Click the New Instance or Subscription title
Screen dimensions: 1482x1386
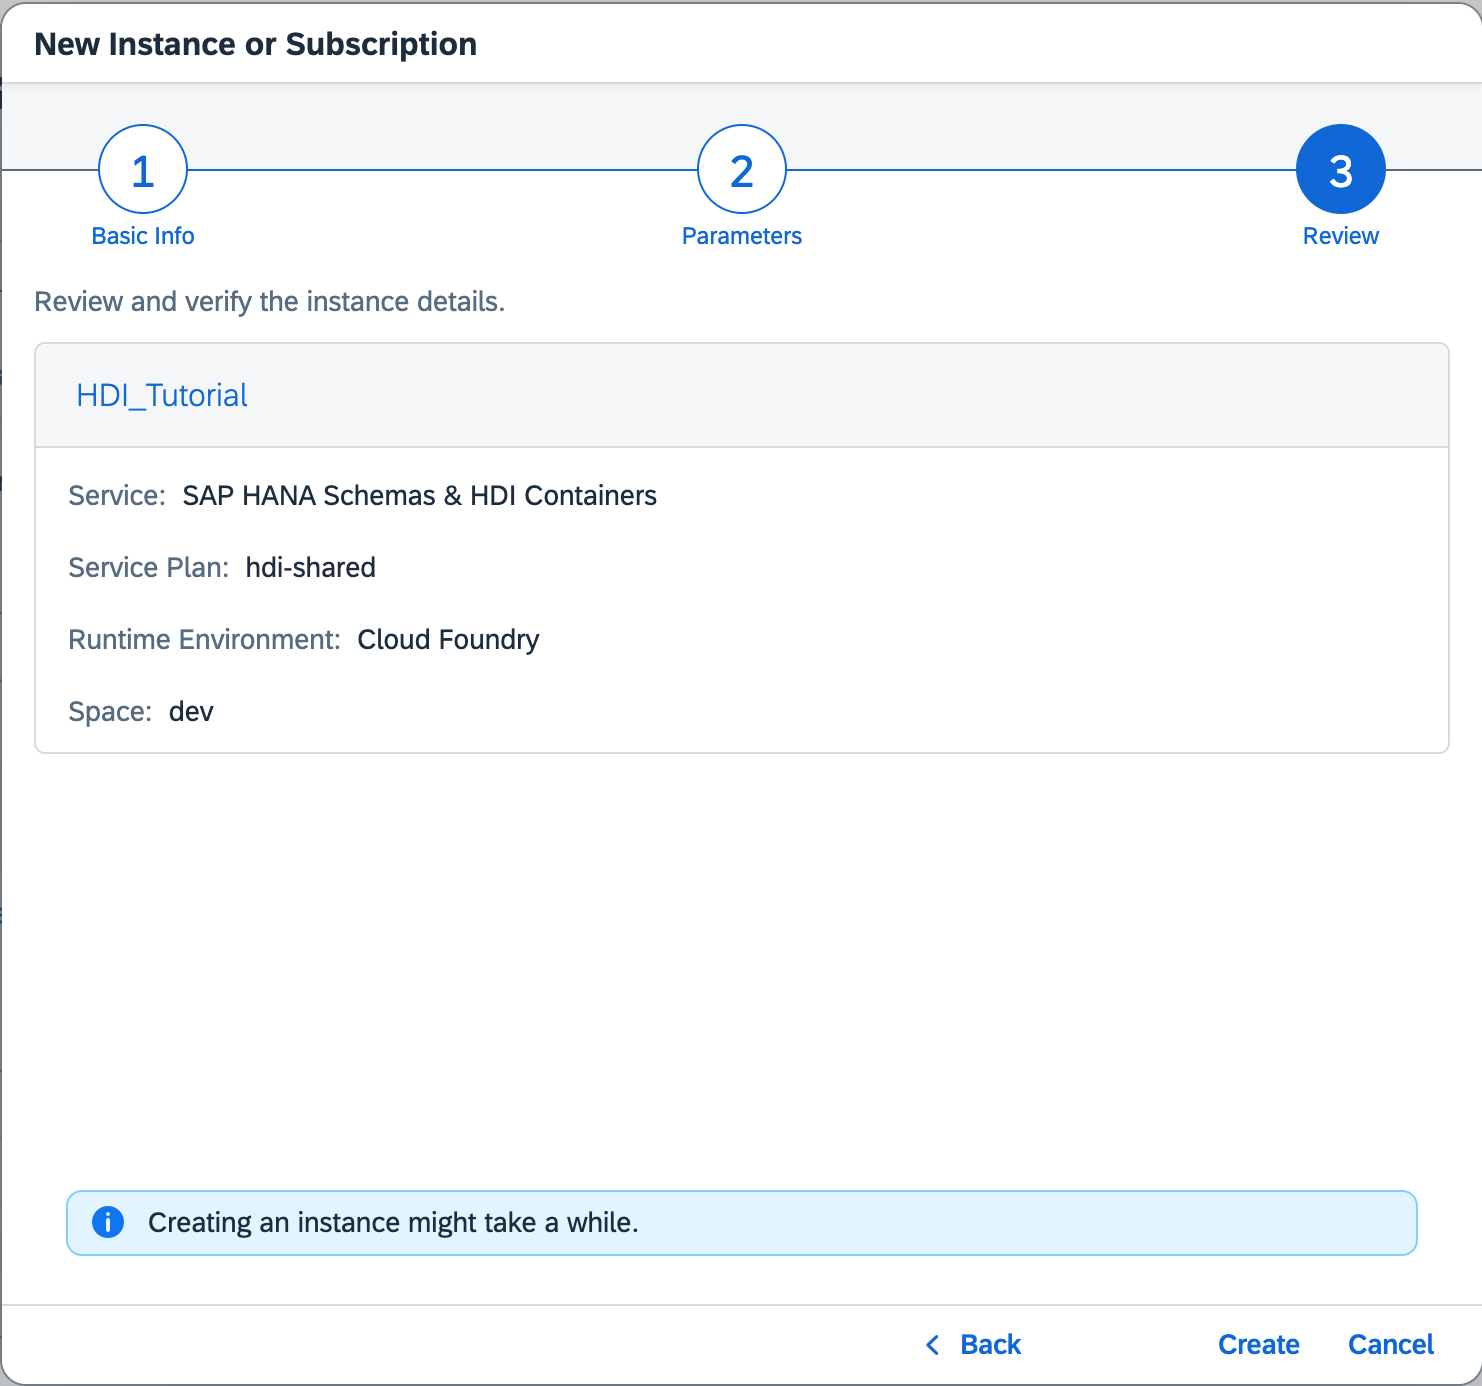(256, 44)
